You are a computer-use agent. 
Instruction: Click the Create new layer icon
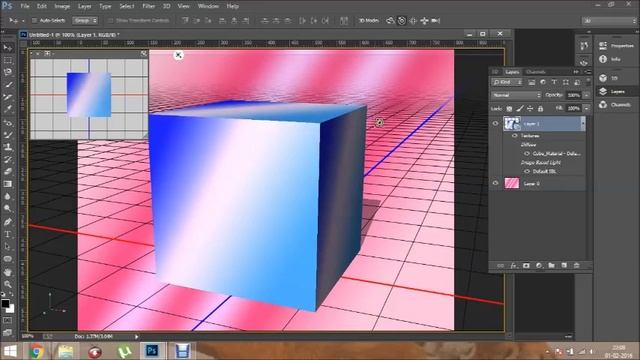pyautogui.click(x=564, y=266)
